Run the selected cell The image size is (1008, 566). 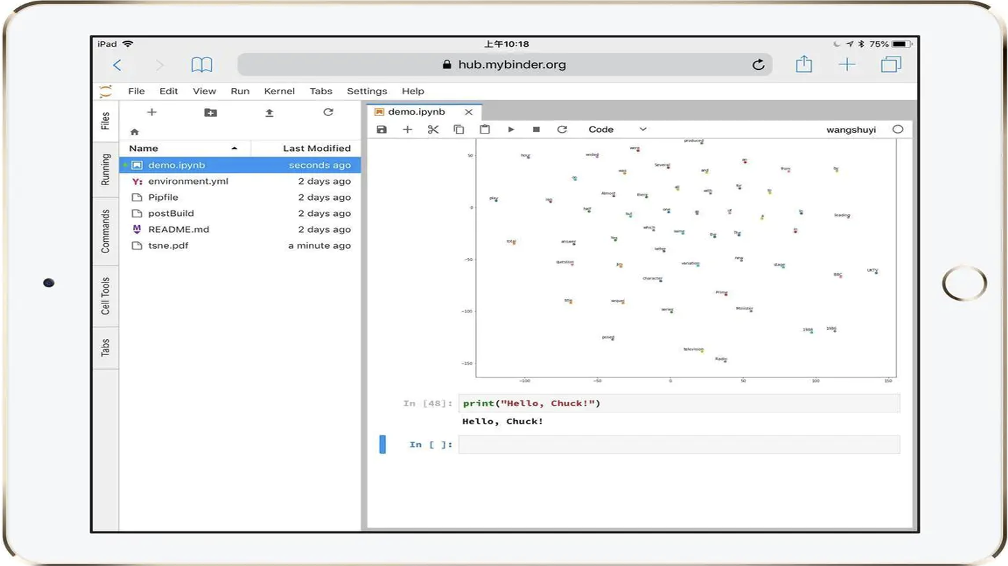coord(511,129)
